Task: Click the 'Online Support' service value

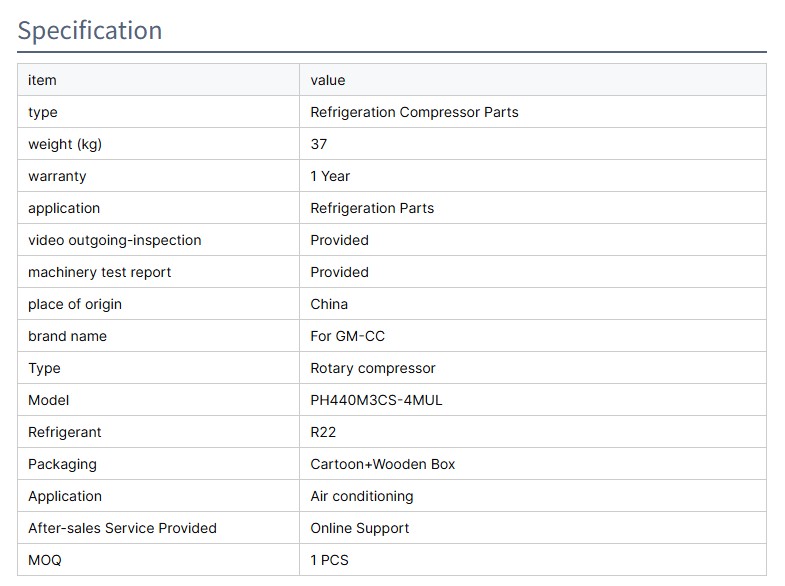Action: 360,528
